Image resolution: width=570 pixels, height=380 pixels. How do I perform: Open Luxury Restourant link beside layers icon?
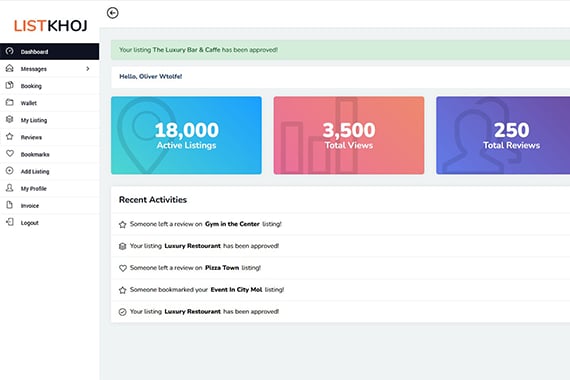[x=192, y=246]
